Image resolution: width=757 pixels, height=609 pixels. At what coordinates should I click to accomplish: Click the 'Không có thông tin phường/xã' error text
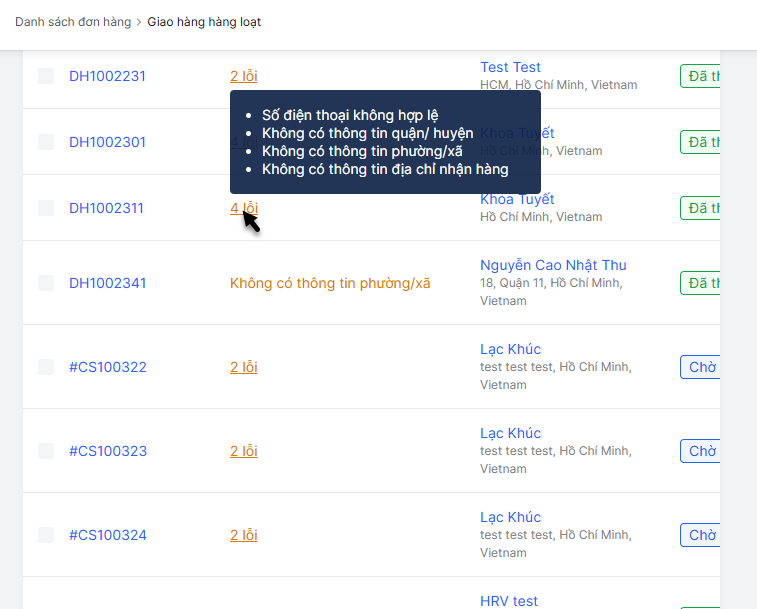pos(330,283)
